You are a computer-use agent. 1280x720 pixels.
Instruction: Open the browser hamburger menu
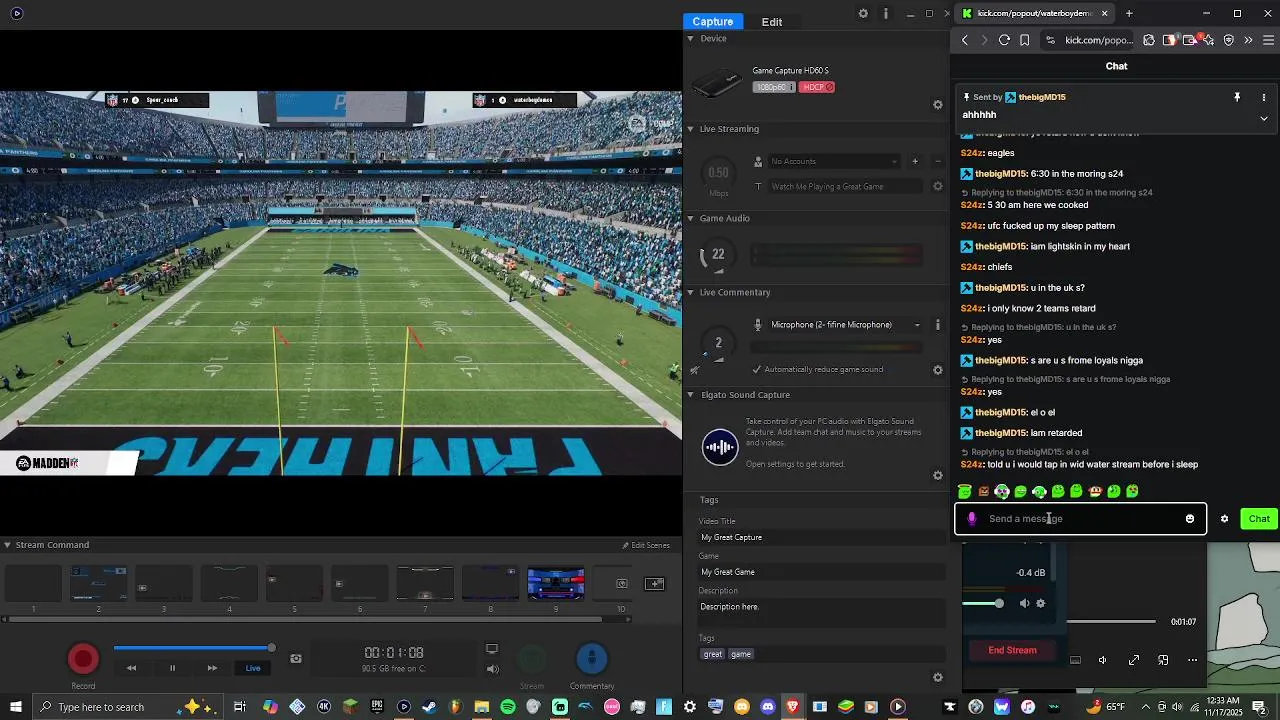(1269, 40)
